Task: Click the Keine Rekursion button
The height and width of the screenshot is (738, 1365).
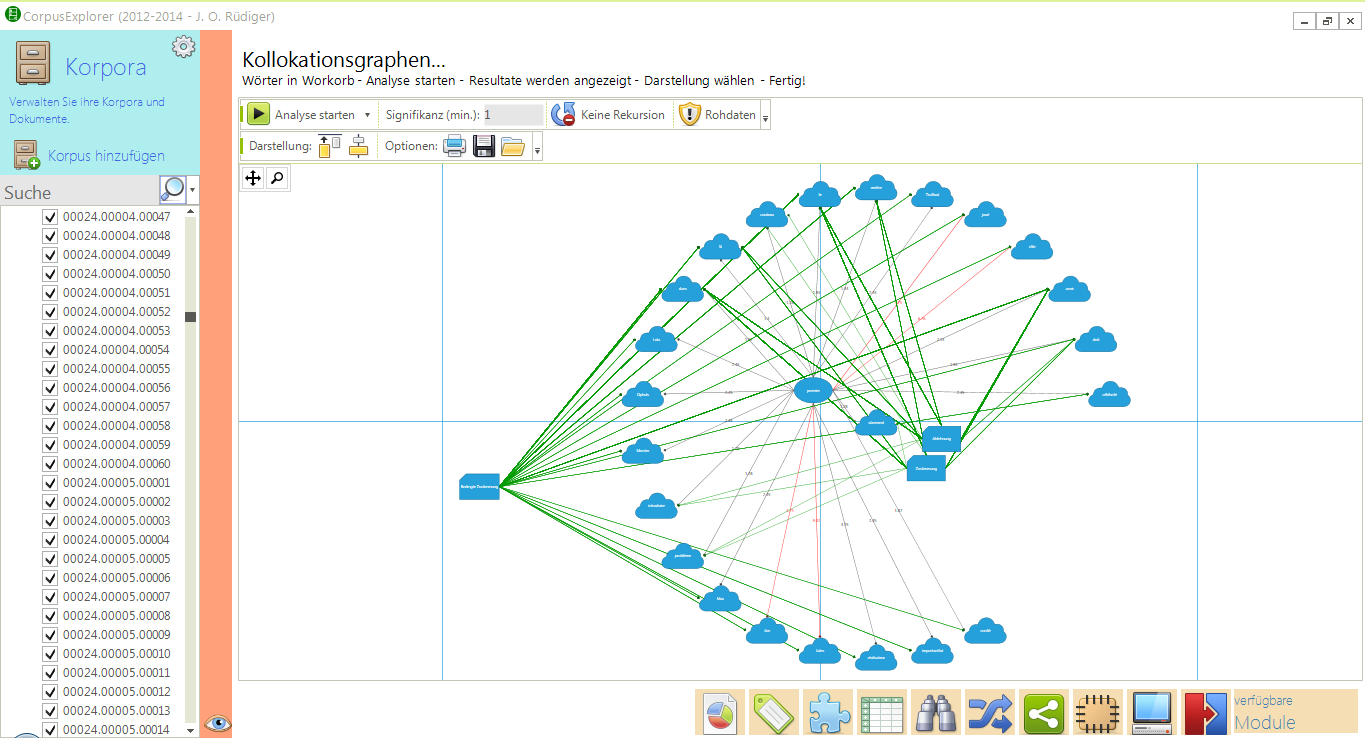Action: click(609, 115)
